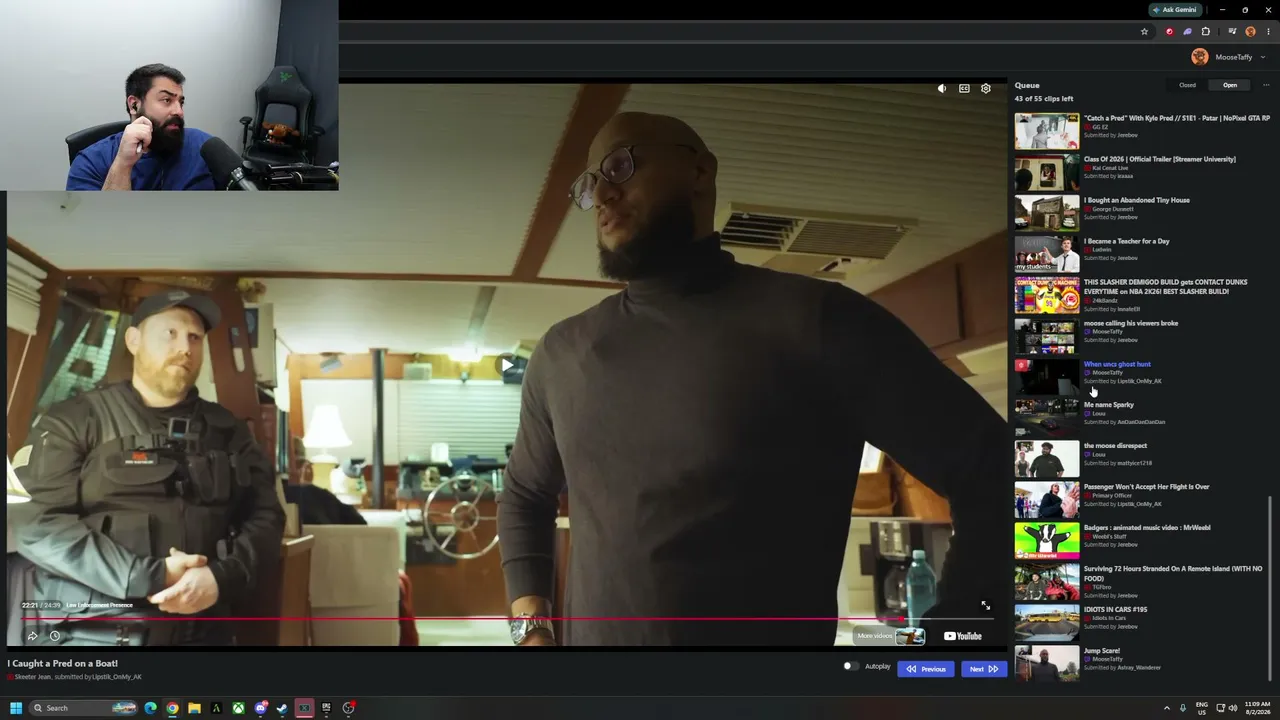Bookmark this page with the star icon
This screenshot has width=1280, height=720.
tap(1144, 32)
